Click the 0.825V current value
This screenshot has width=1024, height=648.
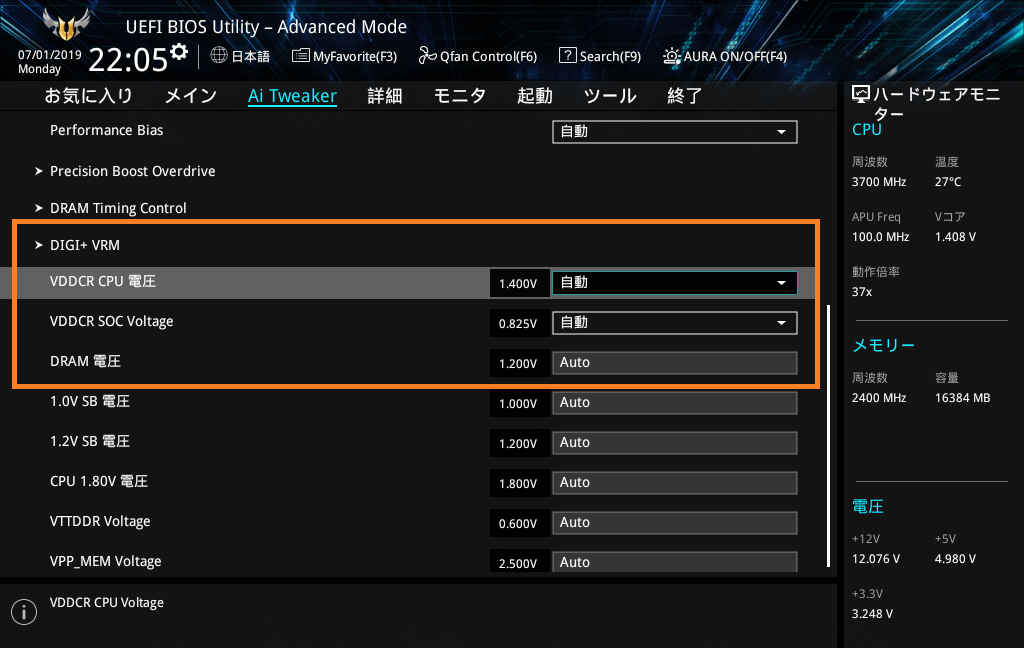pos(518,323)
